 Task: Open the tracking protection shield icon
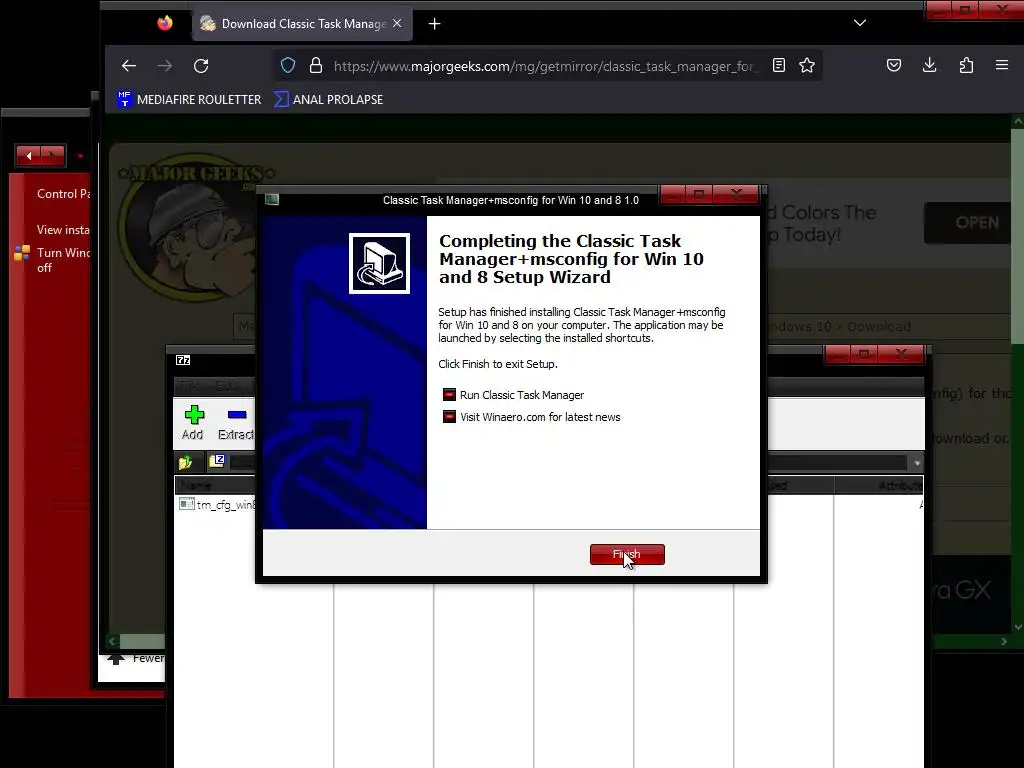click(x=288, y=65)
